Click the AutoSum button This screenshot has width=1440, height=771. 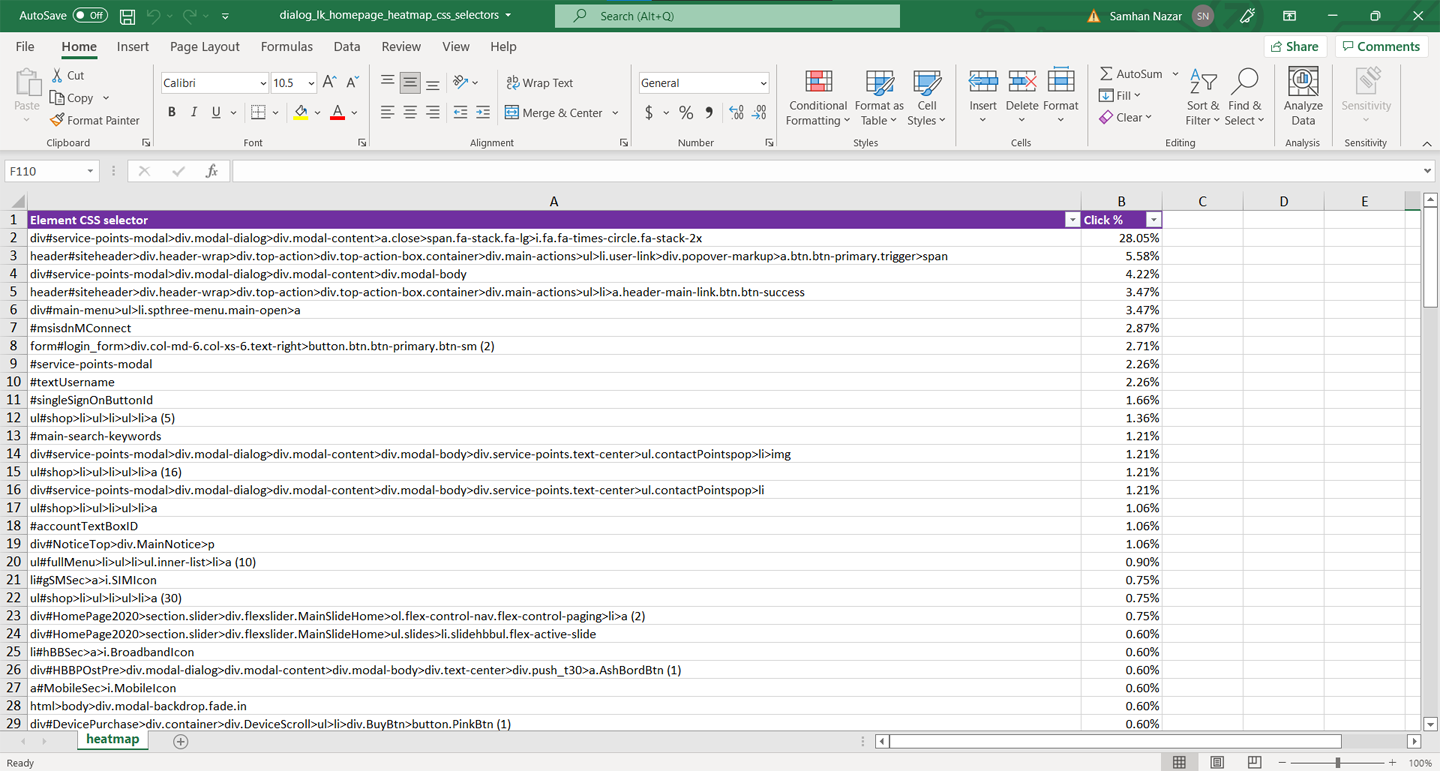pyautogui.click(x=1131, y=74)
